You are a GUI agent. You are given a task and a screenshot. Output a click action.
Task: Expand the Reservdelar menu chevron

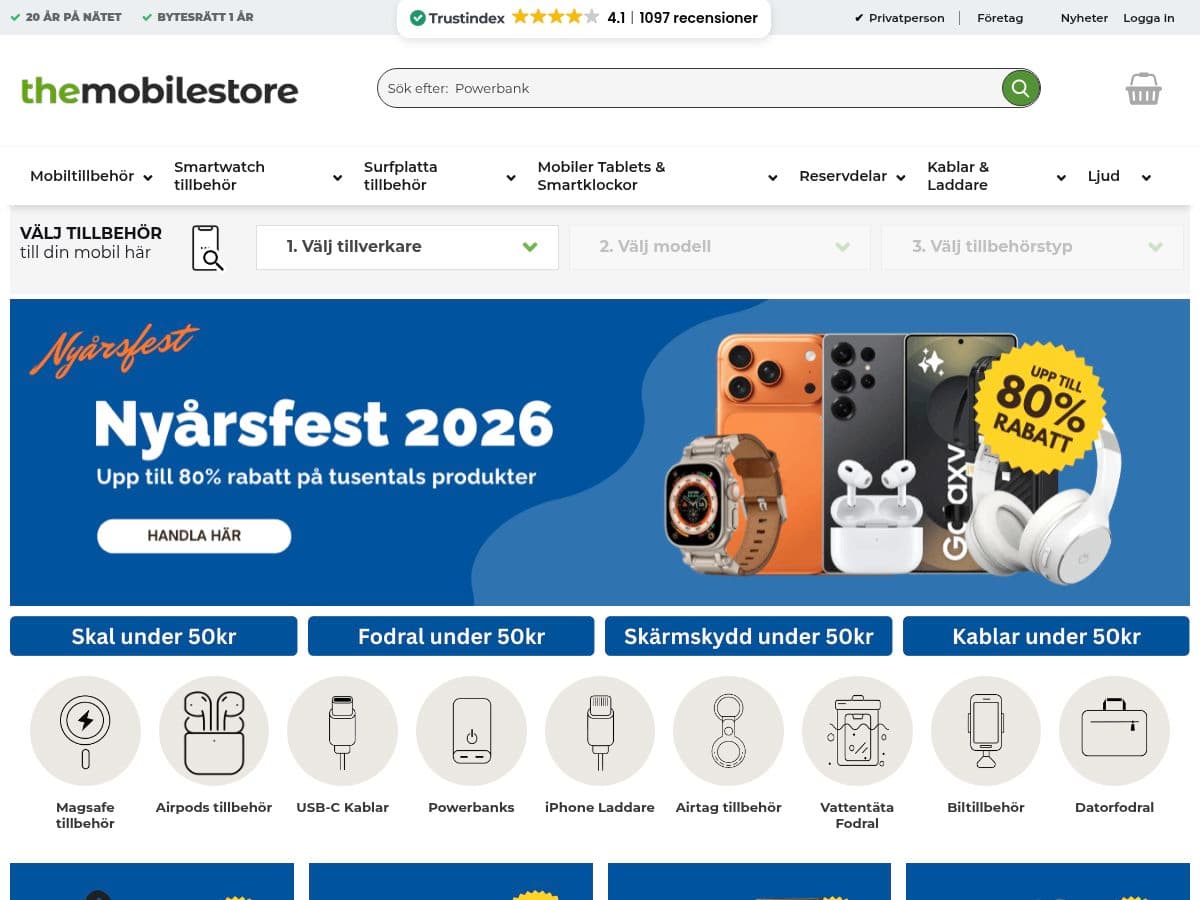900,177
